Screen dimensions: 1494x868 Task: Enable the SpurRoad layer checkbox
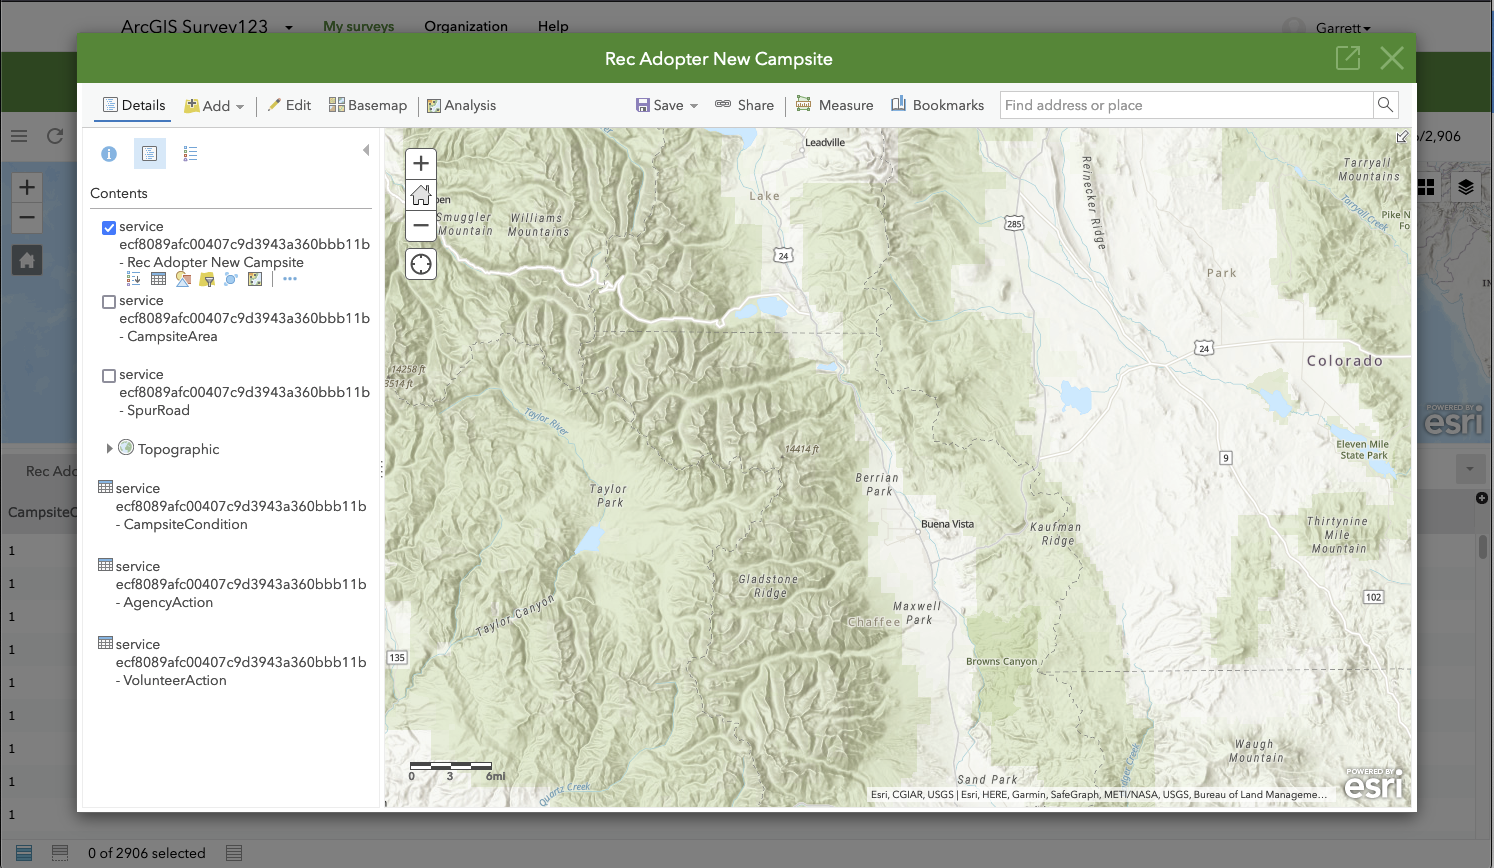click(109, 376)
